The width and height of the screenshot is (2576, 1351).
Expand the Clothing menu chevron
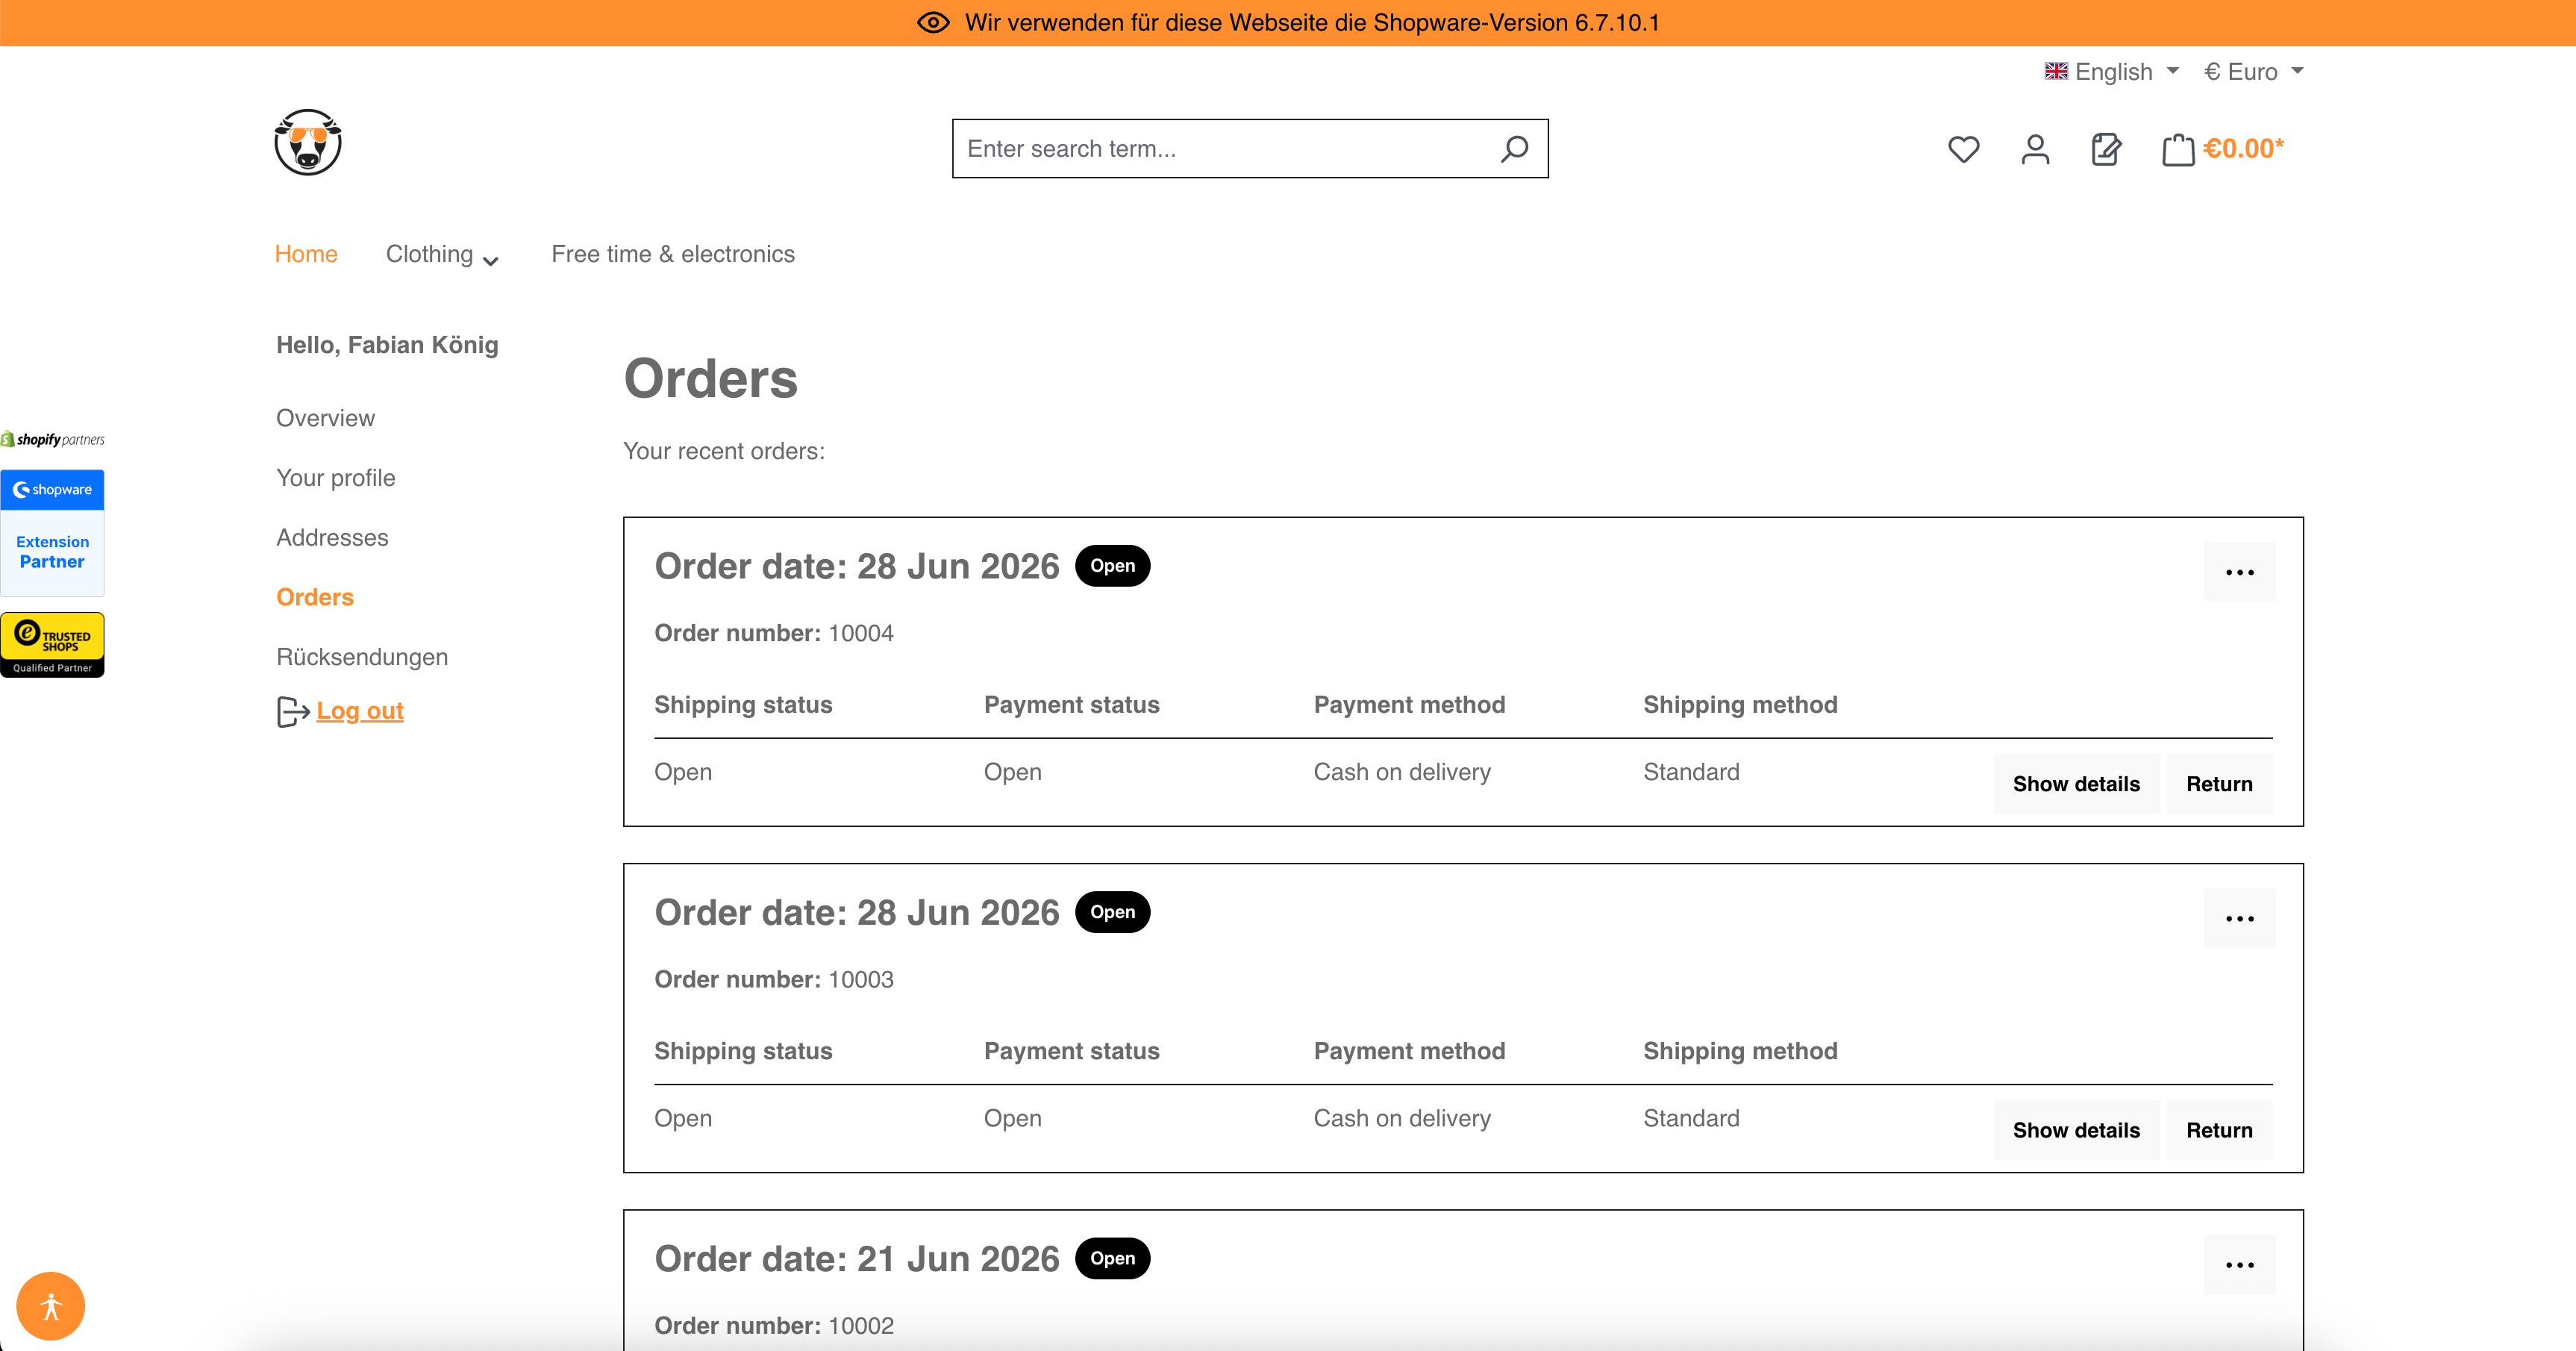pyautogui.click(x=490, y=260)
